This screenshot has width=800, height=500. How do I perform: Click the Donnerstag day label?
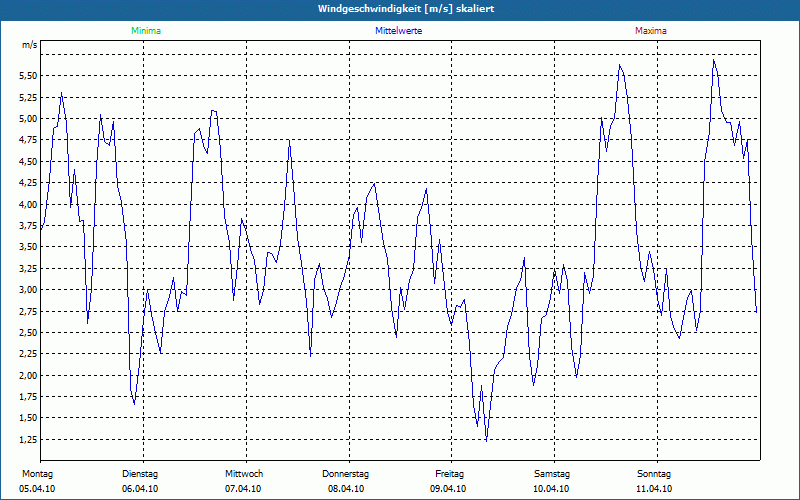(345, 474)
